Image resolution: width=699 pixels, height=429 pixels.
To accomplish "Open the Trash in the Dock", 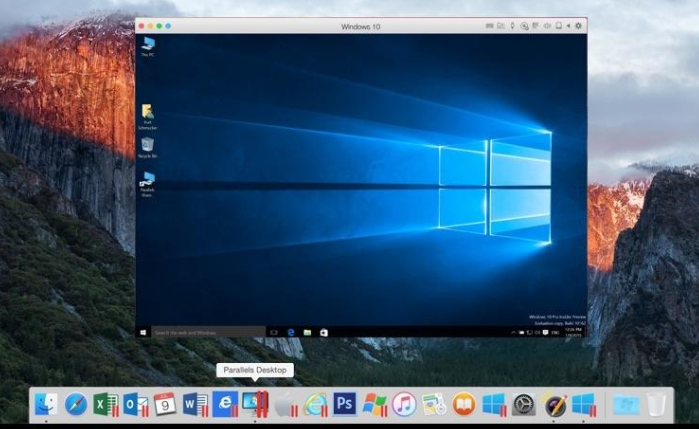I will [656, 404].
